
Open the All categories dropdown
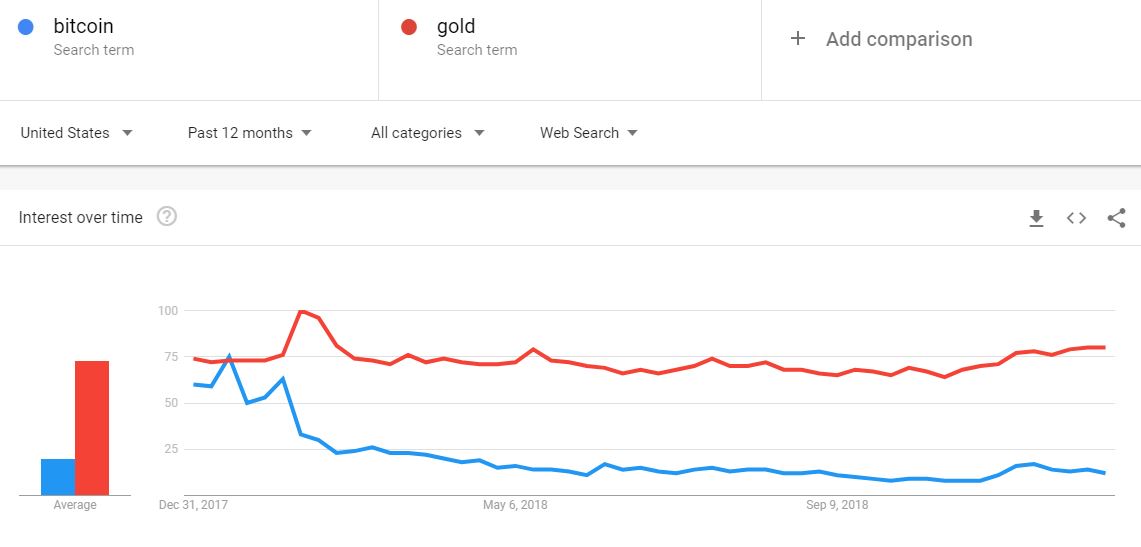(427, 133)
